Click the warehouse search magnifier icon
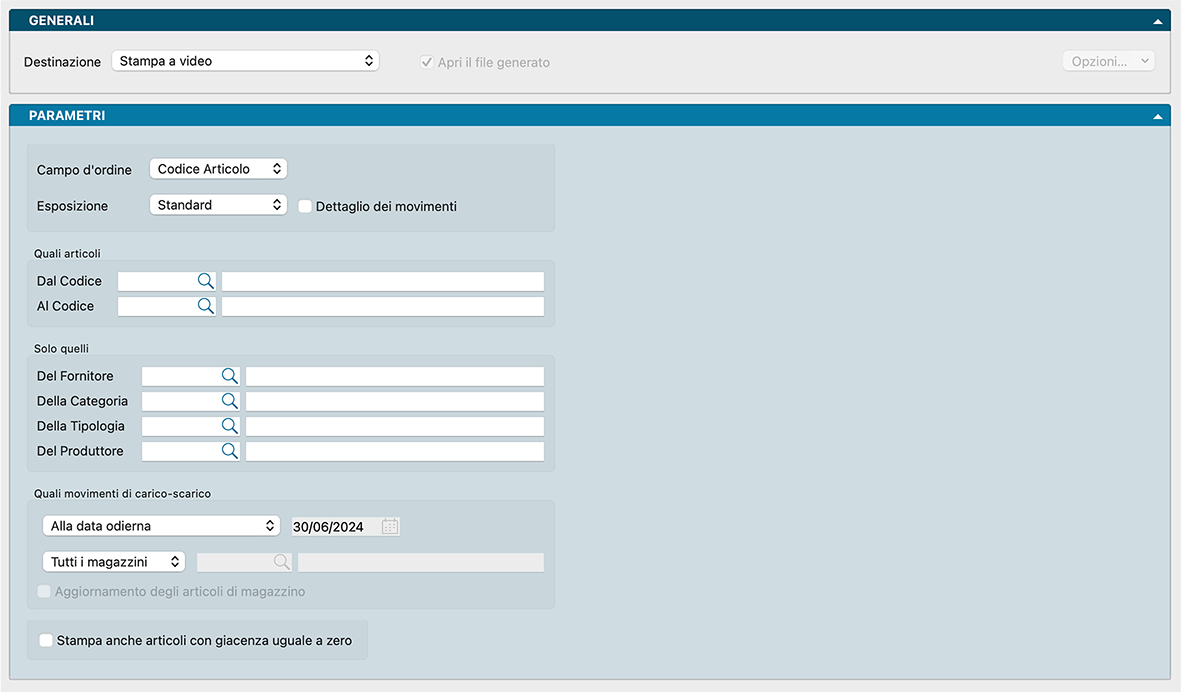 tap(282, 562)
